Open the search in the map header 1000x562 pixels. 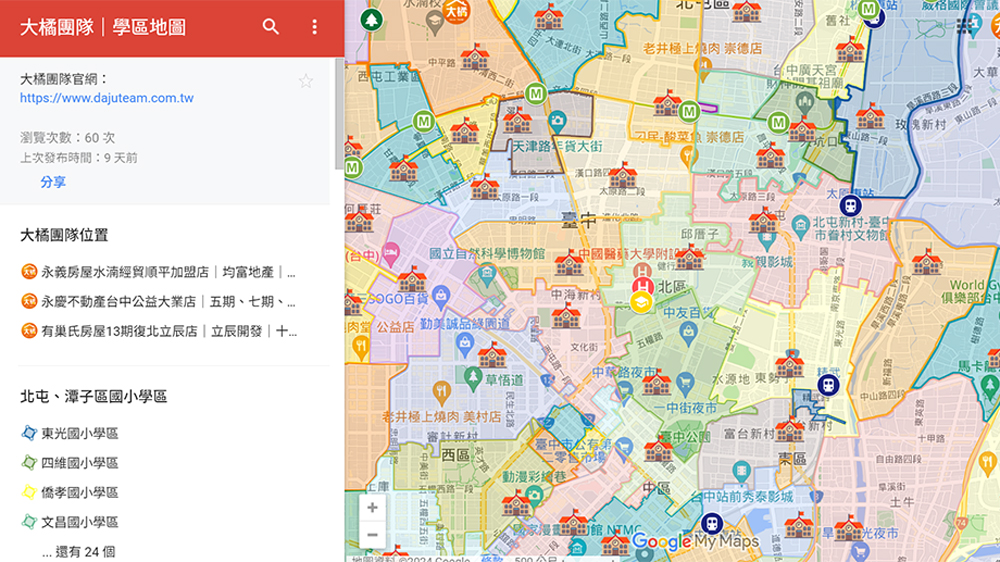271,27
